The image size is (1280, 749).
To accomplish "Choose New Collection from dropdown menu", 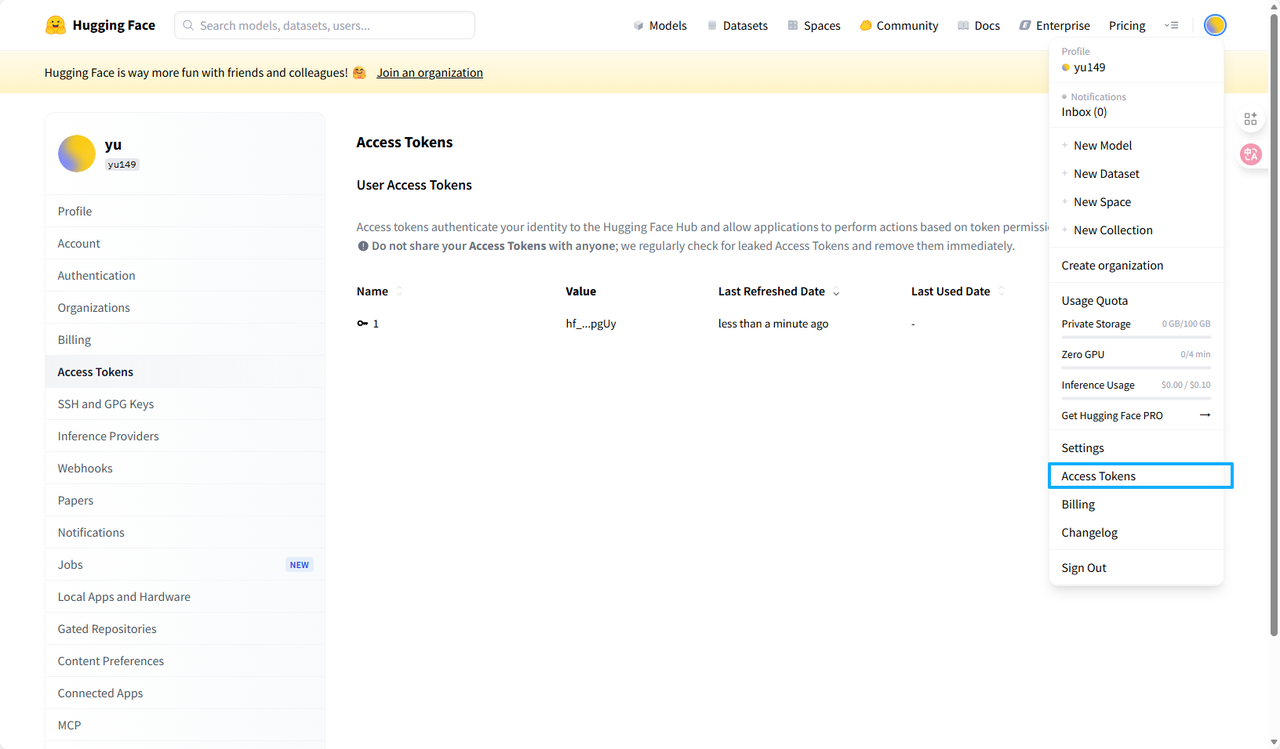I will 1136,229.
